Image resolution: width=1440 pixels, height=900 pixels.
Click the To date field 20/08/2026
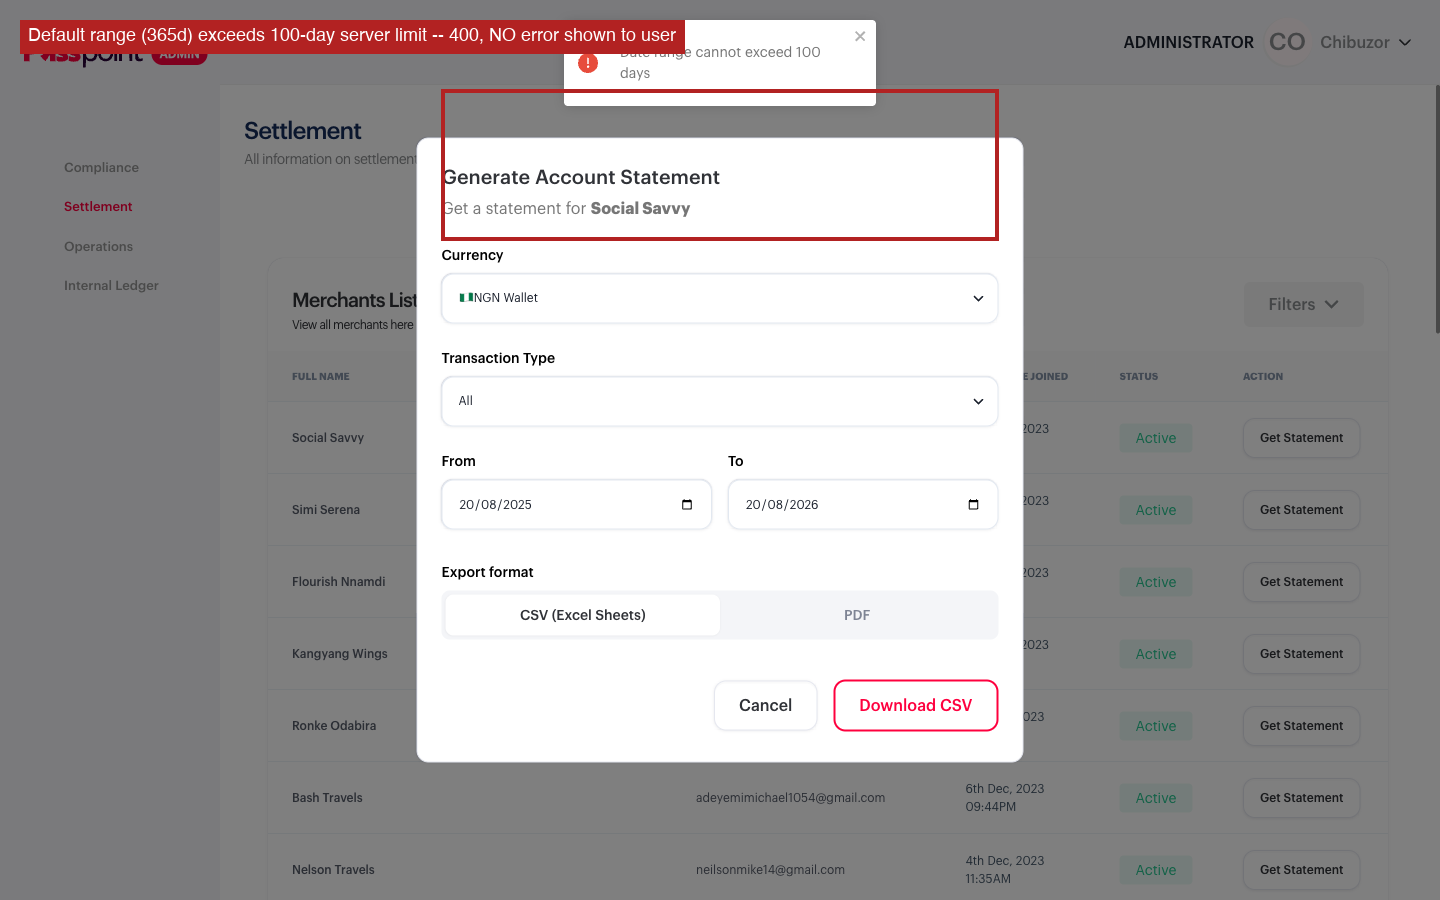(x=863, y=505)
